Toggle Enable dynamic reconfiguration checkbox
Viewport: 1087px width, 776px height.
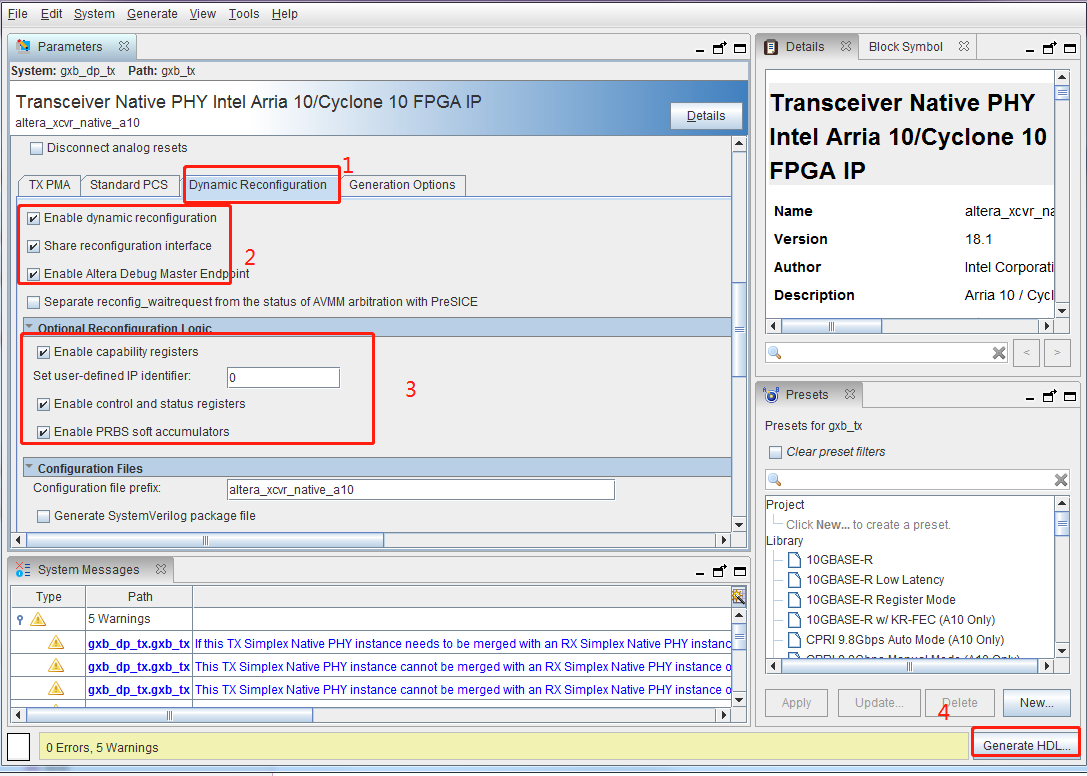(33, 218)
